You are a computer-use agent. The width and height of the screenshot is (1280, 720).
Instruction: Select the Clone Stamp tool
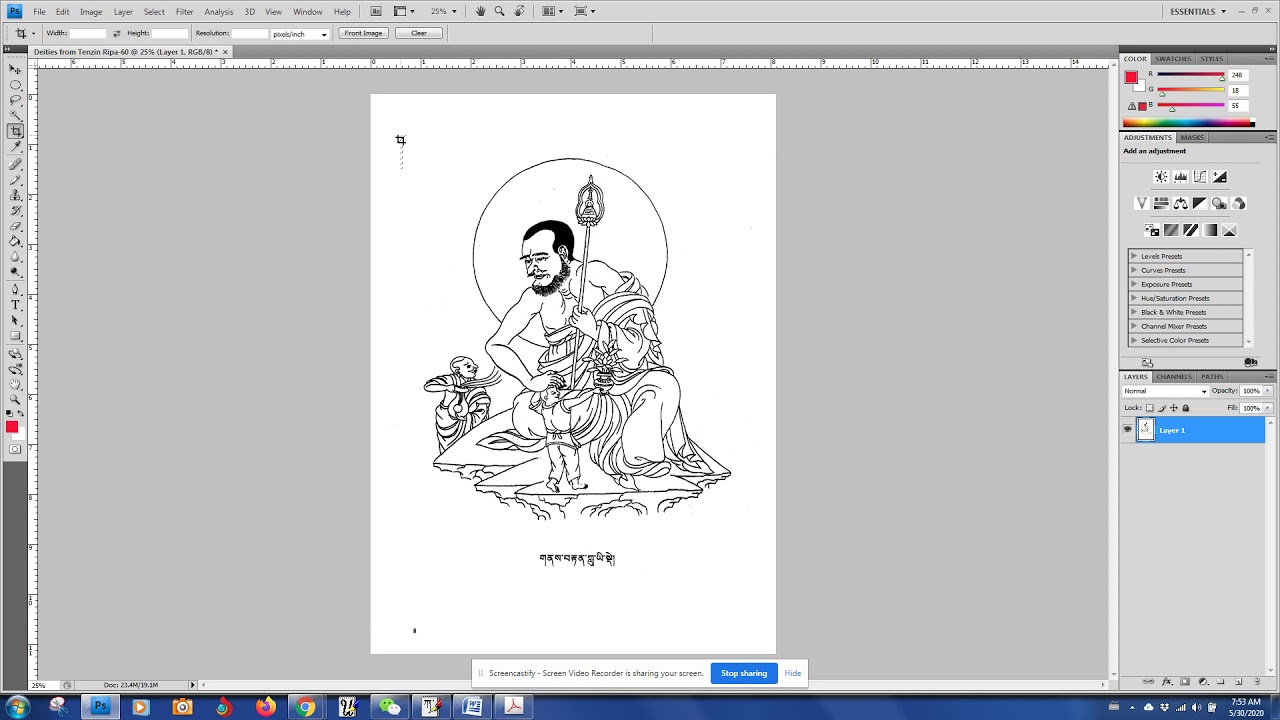point(15,196)
